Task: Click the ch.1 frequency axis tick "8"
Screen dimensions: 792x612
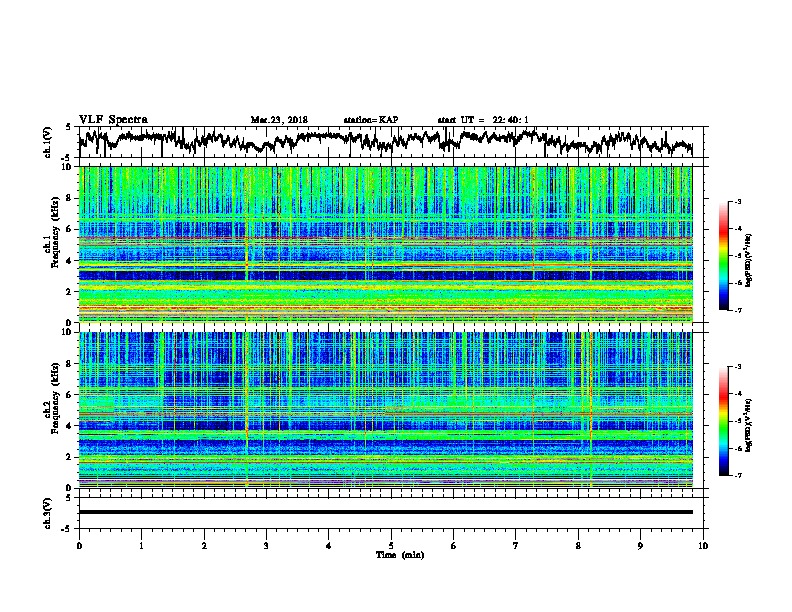Action: click(71, 198)
